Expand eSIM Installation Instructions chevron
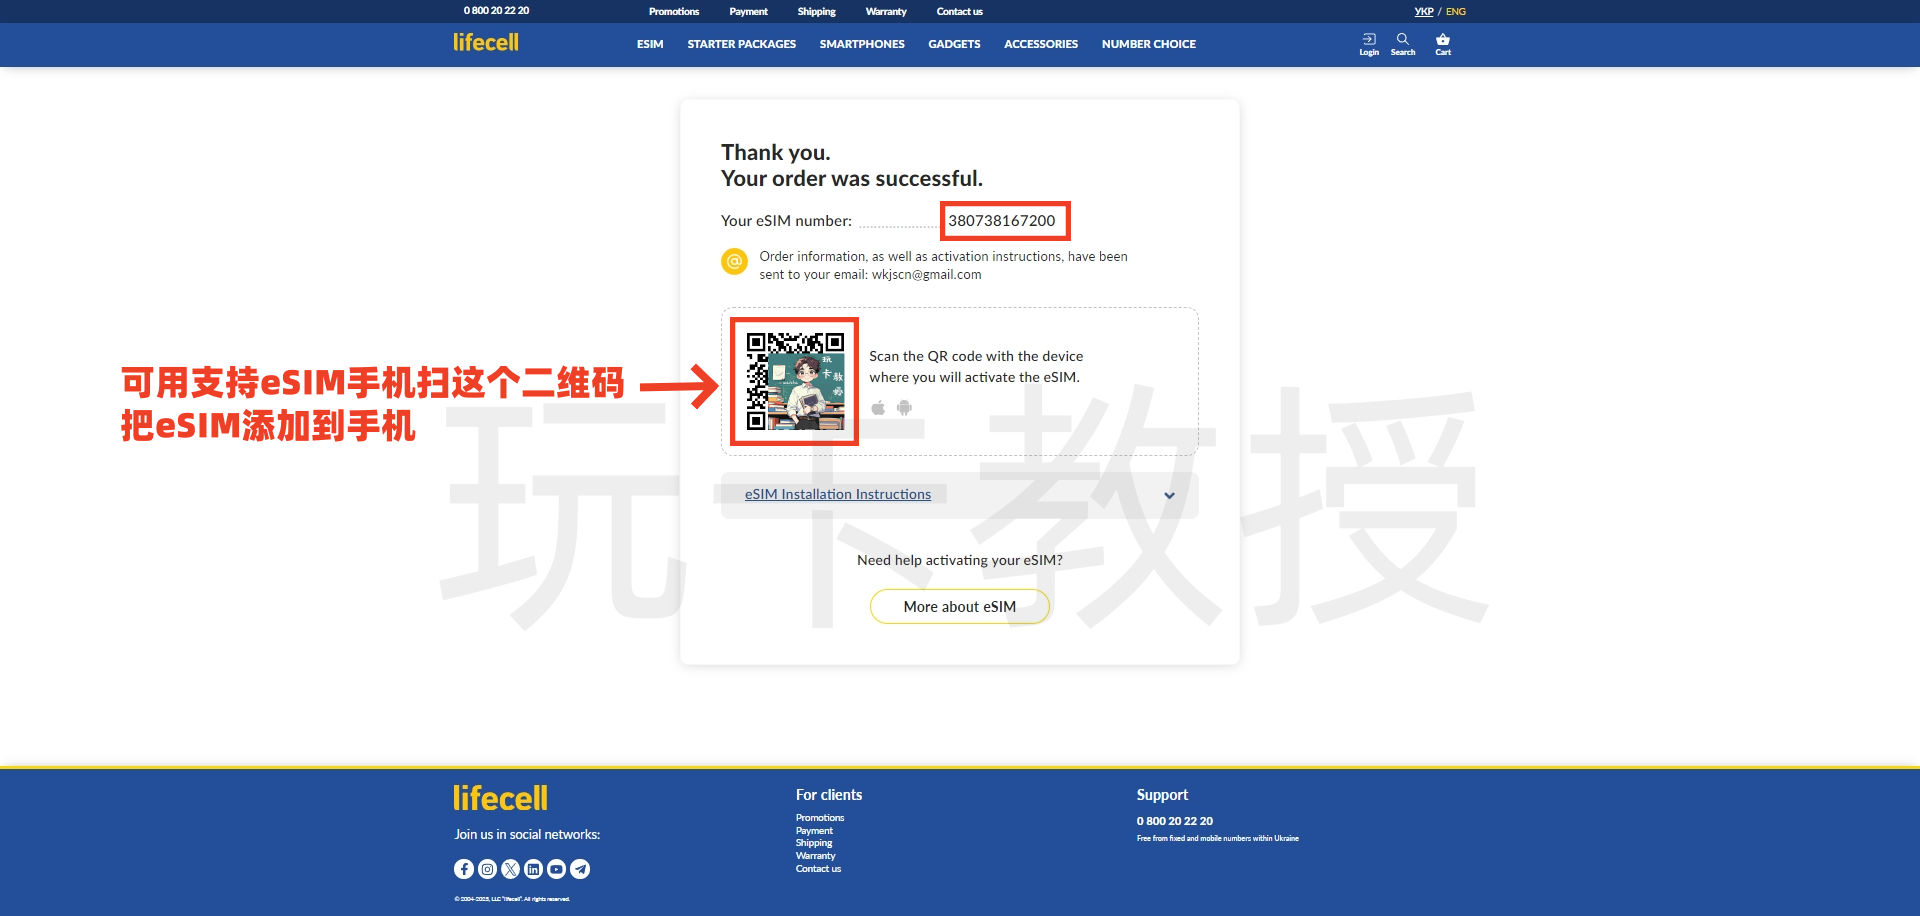This screenshot has height=916, width=1920. (x=1169, y=495)
